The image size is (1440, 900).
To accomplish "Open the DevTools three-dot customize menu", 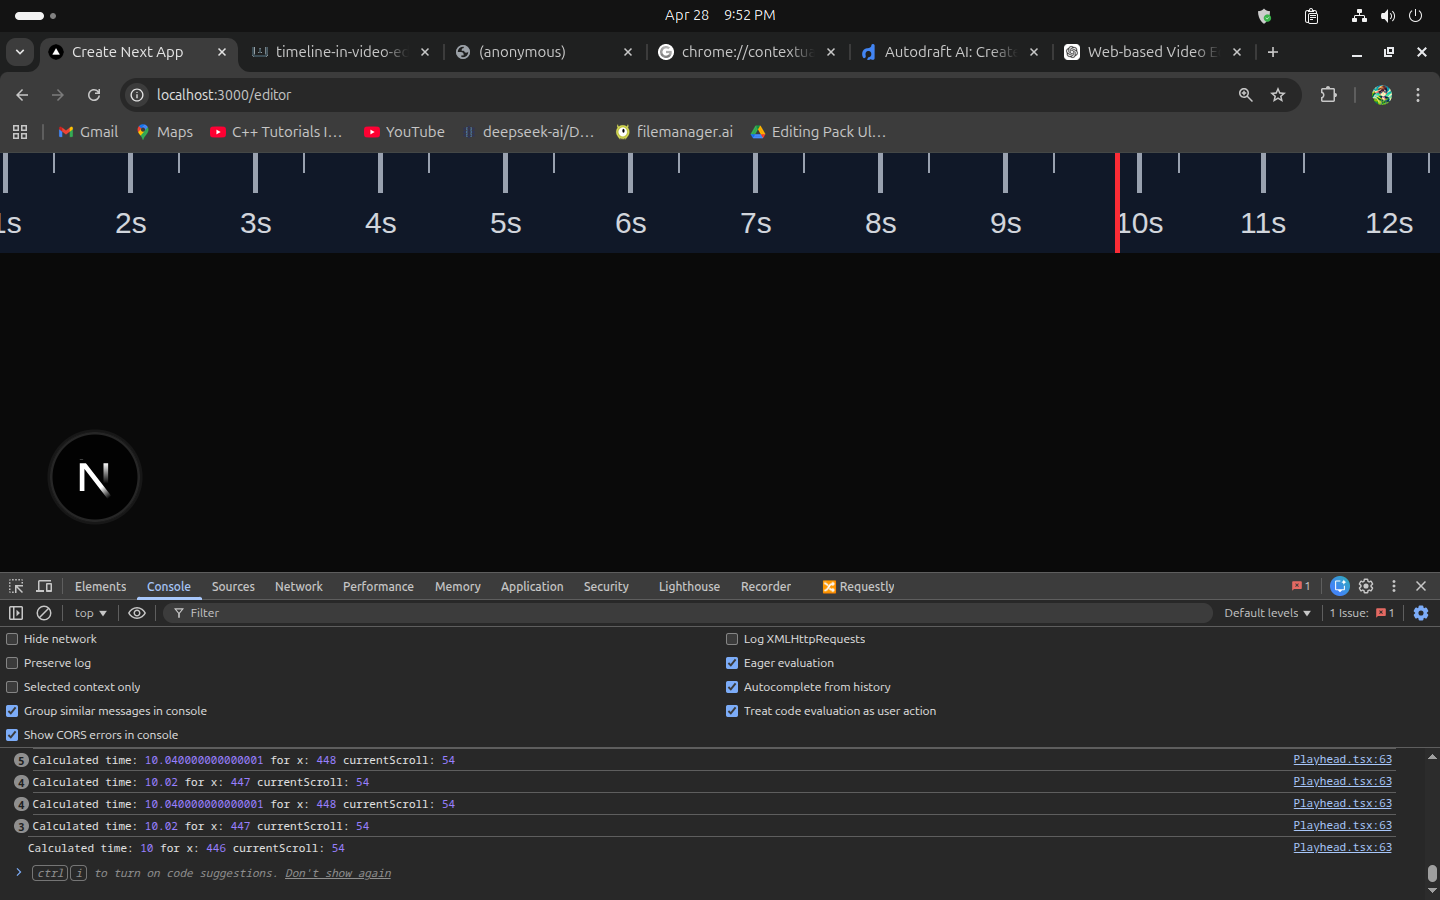I will (1394, 586).
